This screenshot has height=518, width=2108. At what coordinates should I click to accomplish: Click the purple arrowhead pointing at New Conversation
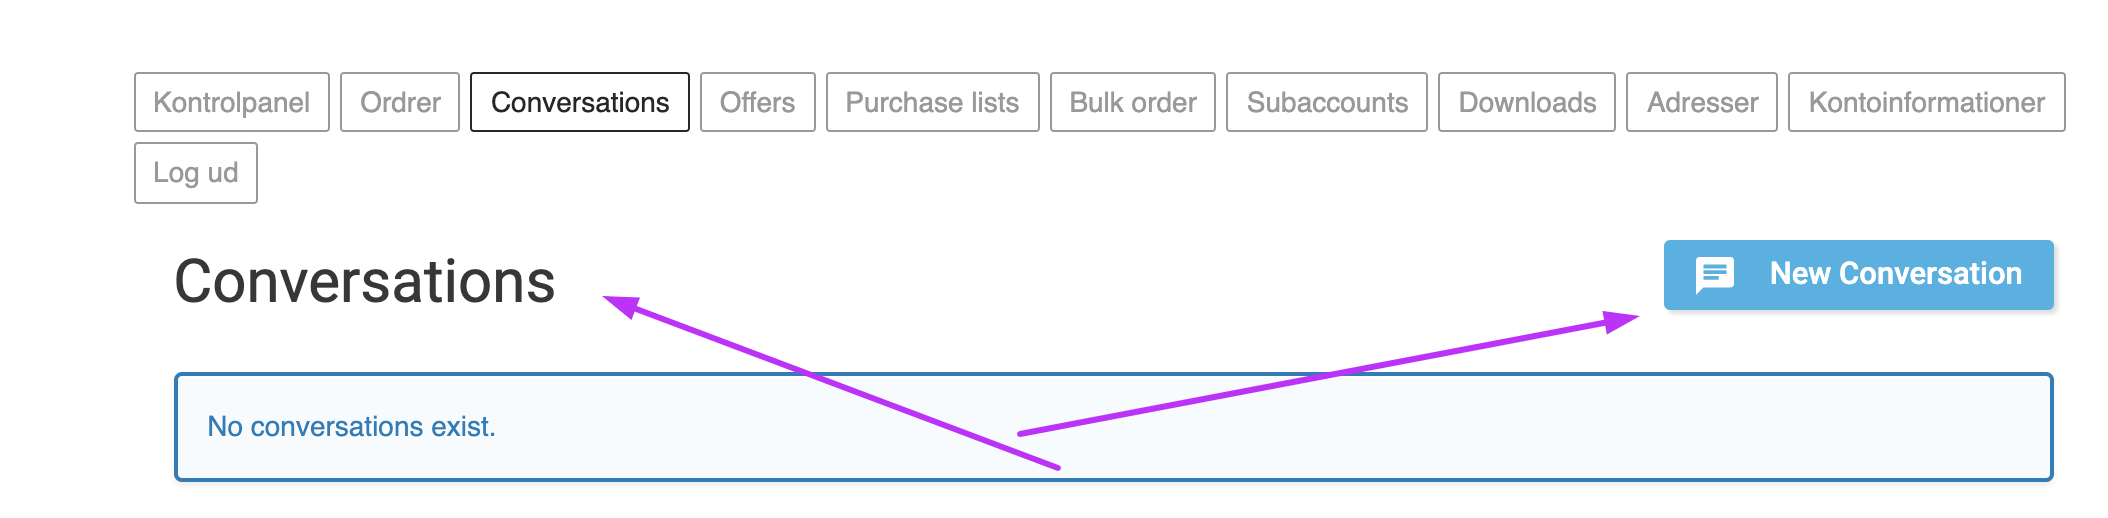pos(1620,321)
